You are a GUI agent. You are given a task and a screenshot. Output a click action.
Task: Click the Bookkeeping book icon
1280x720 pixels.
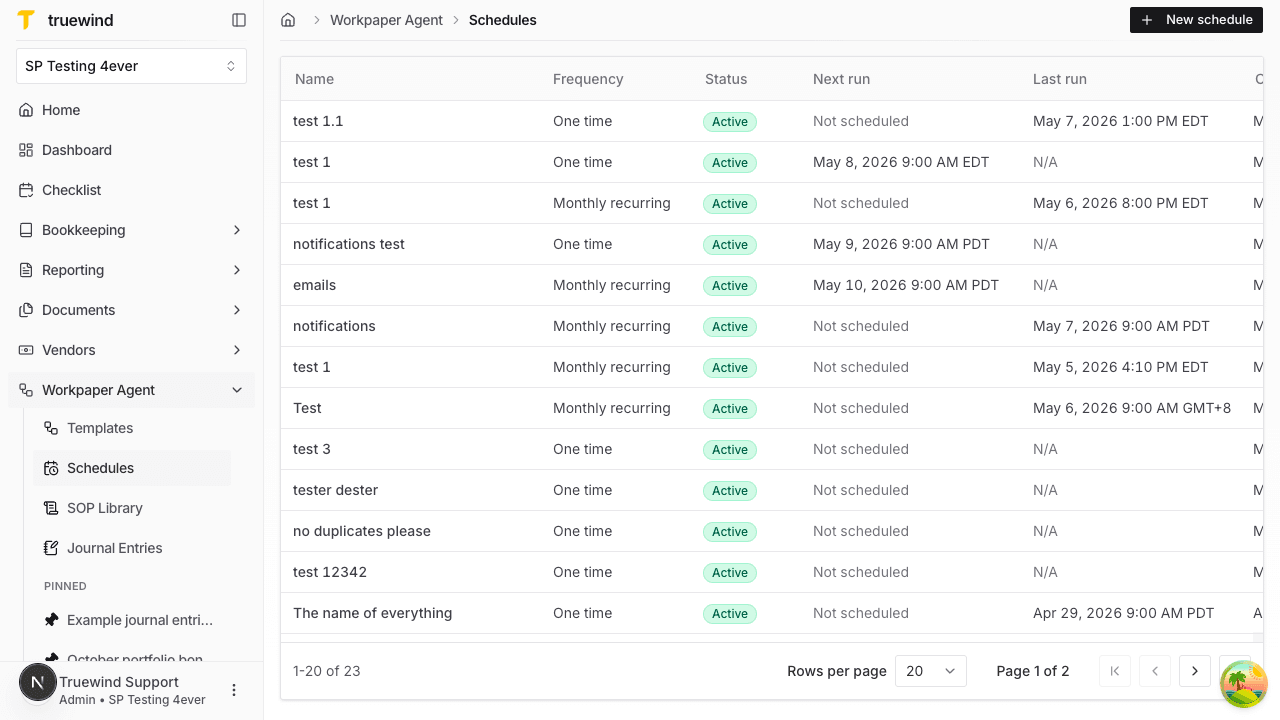26,230
